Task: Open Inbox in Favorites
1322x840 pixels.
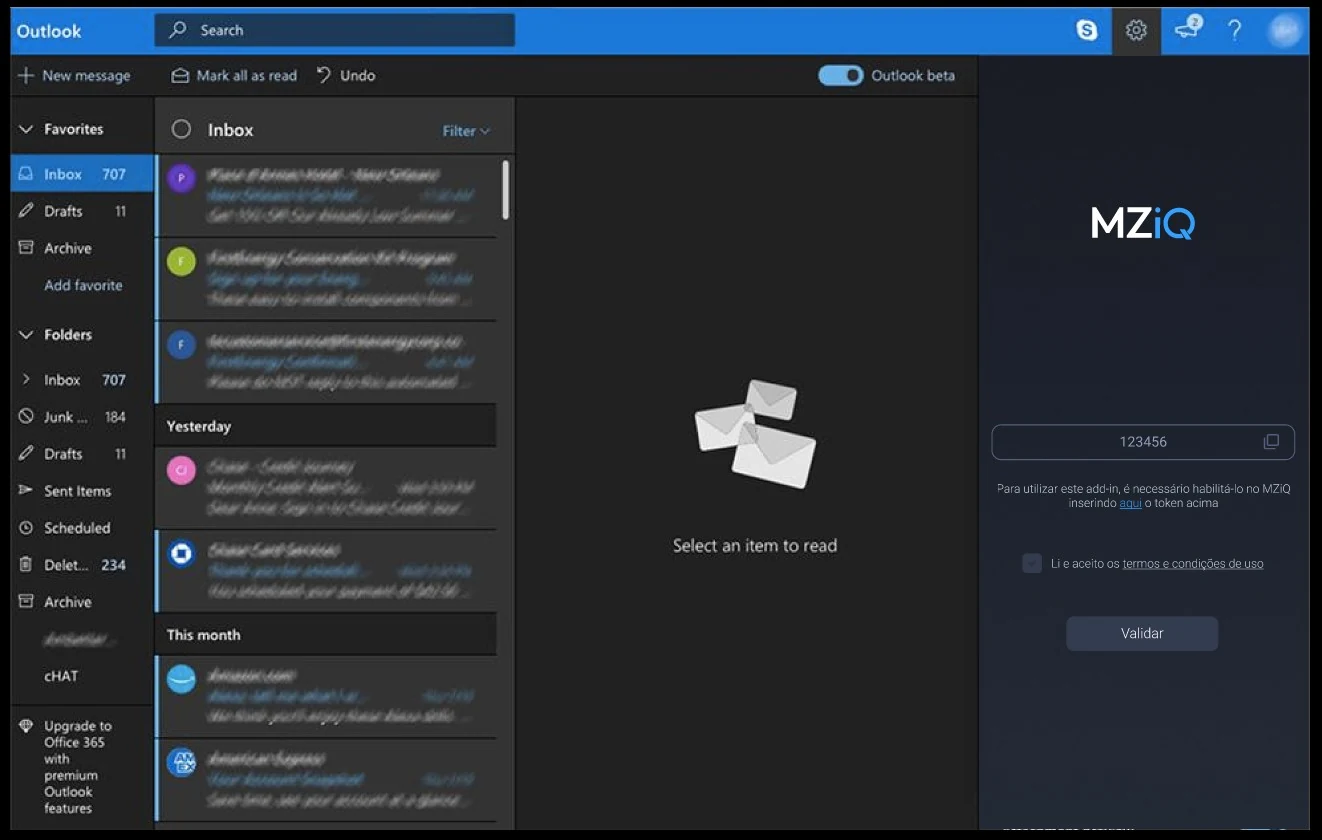Action: click(x=82, y=174)
